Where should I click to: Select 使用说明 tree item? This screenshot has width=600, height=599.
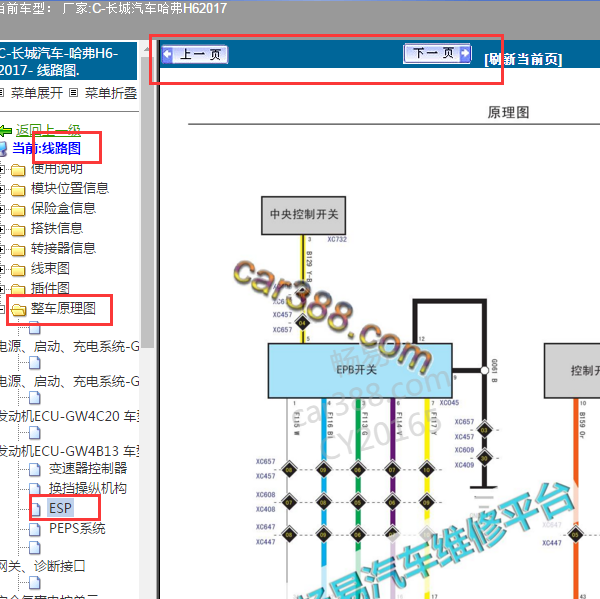click(x=57, y=168)
